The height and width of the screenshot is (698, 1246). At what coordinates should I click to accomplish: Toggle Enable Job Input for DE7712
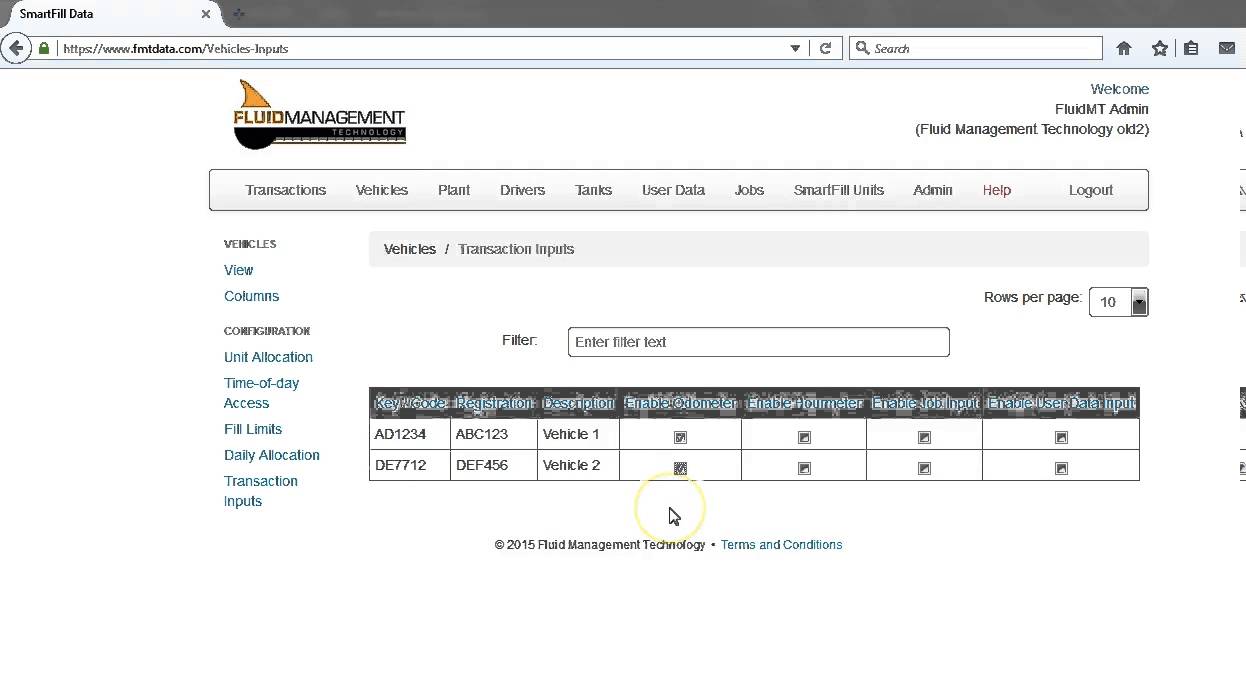click(x=924, y=468)
